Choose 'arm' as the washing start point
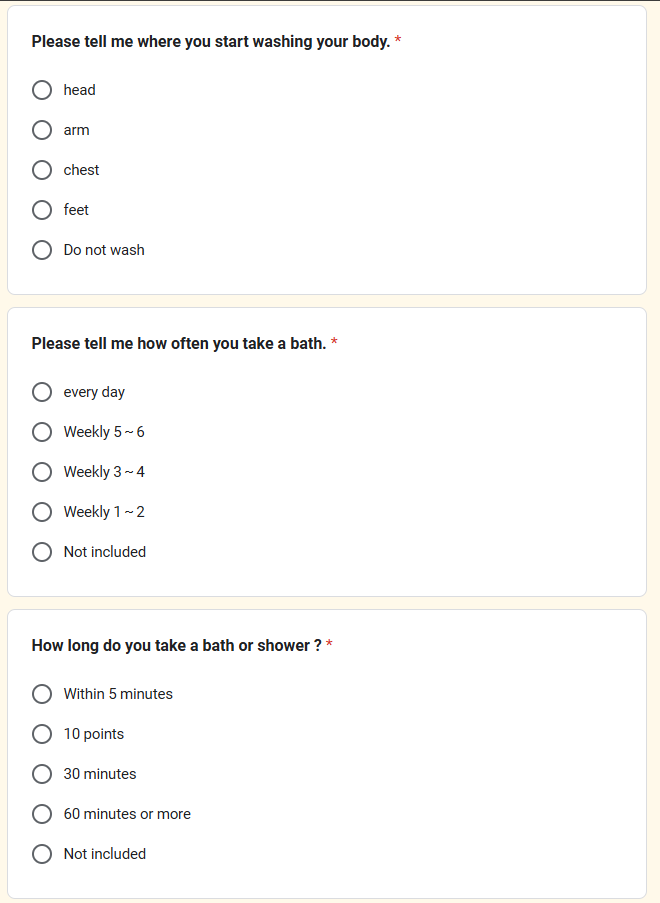Viewport: 660px width, 903px height. 42,130
